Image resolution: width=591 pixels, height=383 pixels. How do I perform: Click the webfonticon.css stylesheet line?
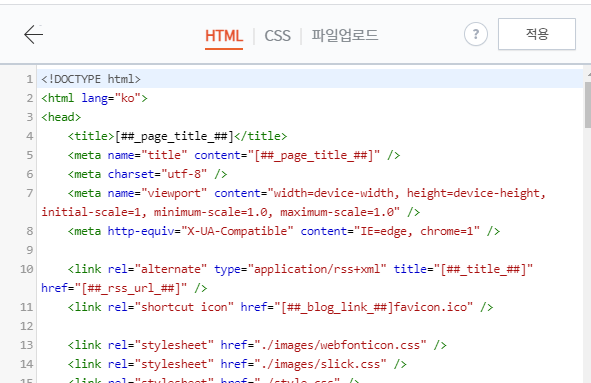[257, 345]
